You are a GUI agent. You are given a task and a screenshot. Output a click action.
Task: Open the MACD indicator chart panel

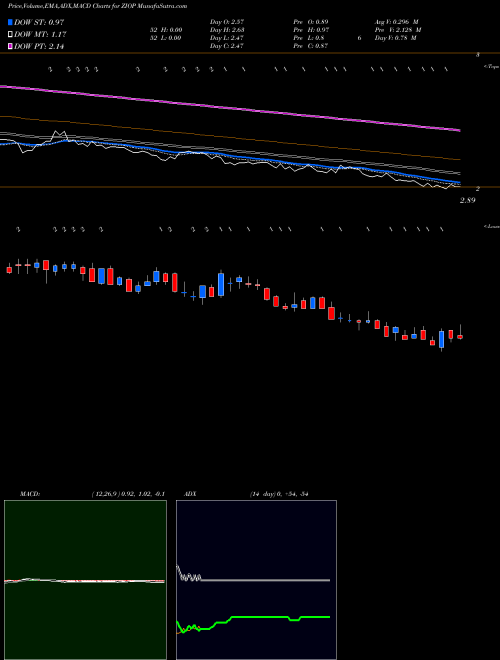click(85, 580)
